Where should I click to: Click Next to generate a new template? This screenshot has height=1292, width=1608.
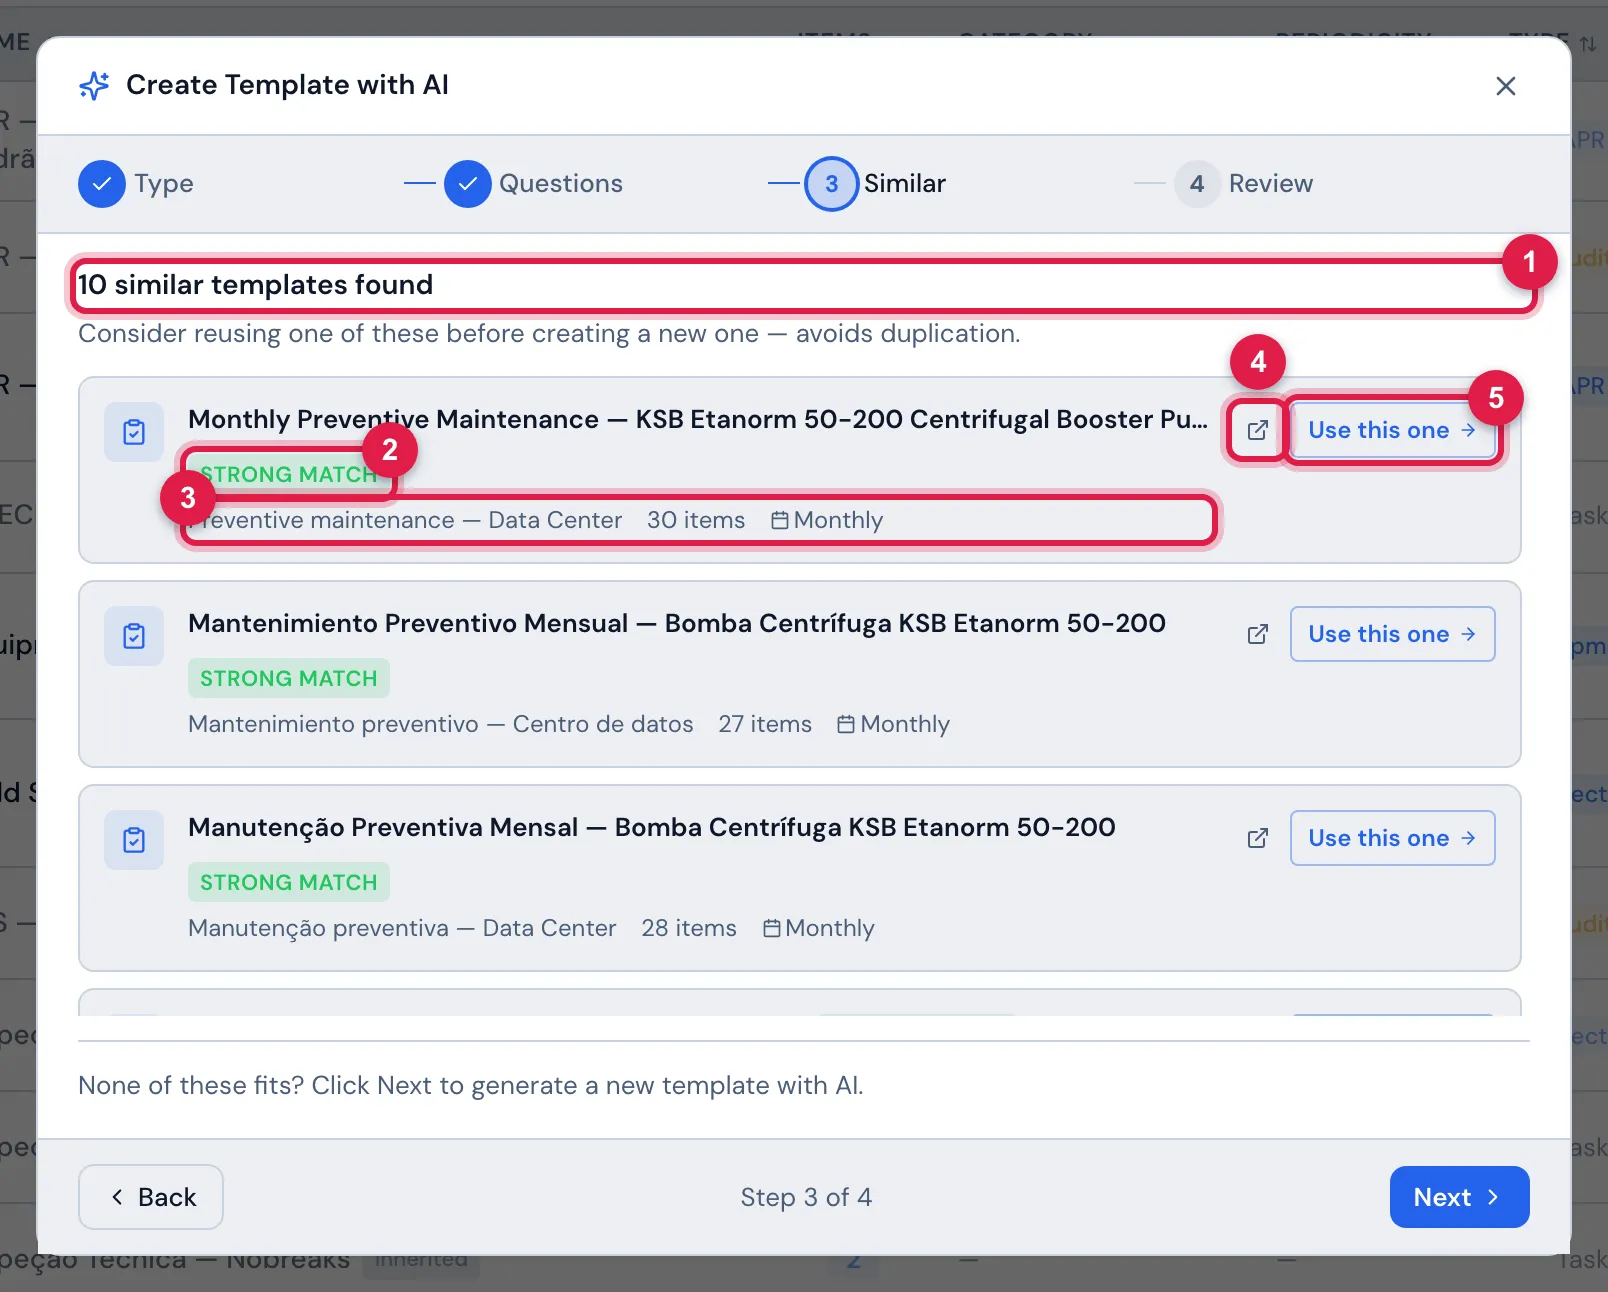pyautogui.click(x=1459, y=1197)
